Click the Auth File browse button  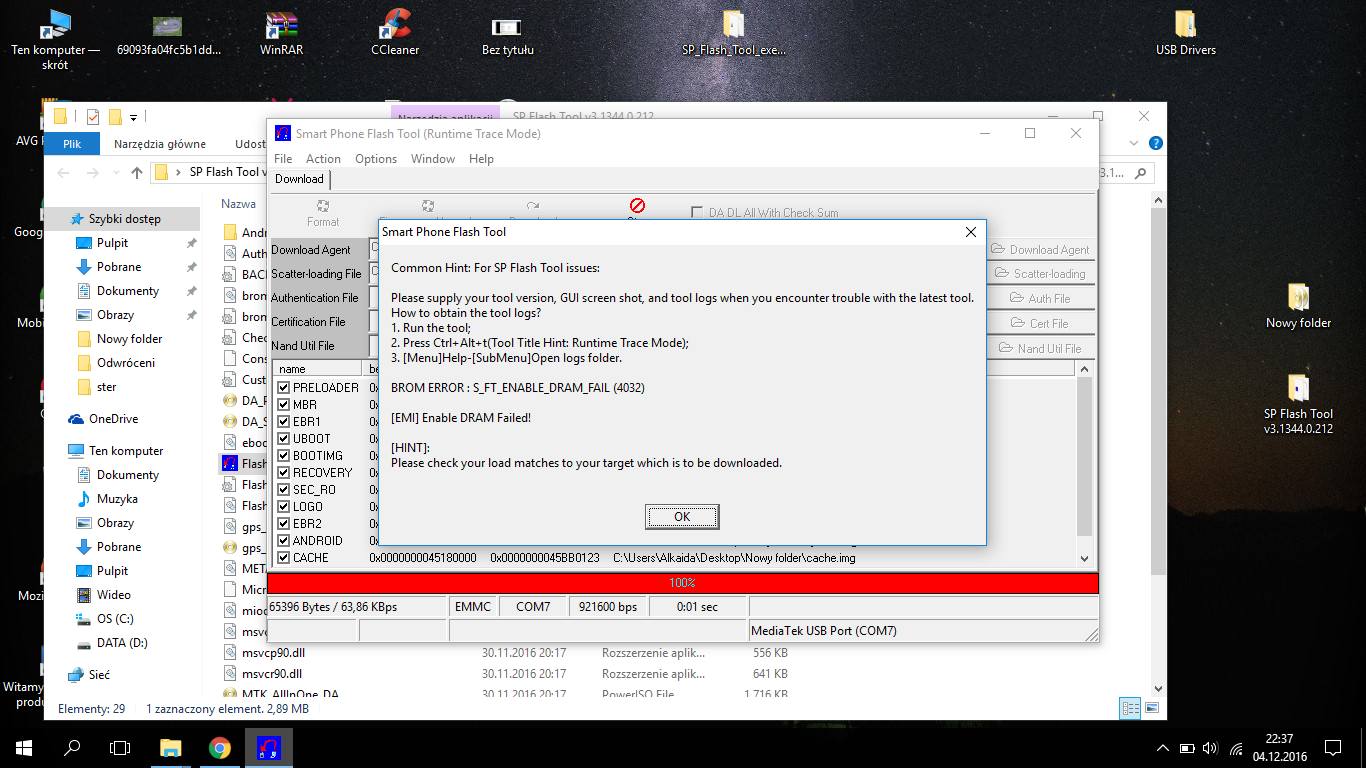[1040, 298]
